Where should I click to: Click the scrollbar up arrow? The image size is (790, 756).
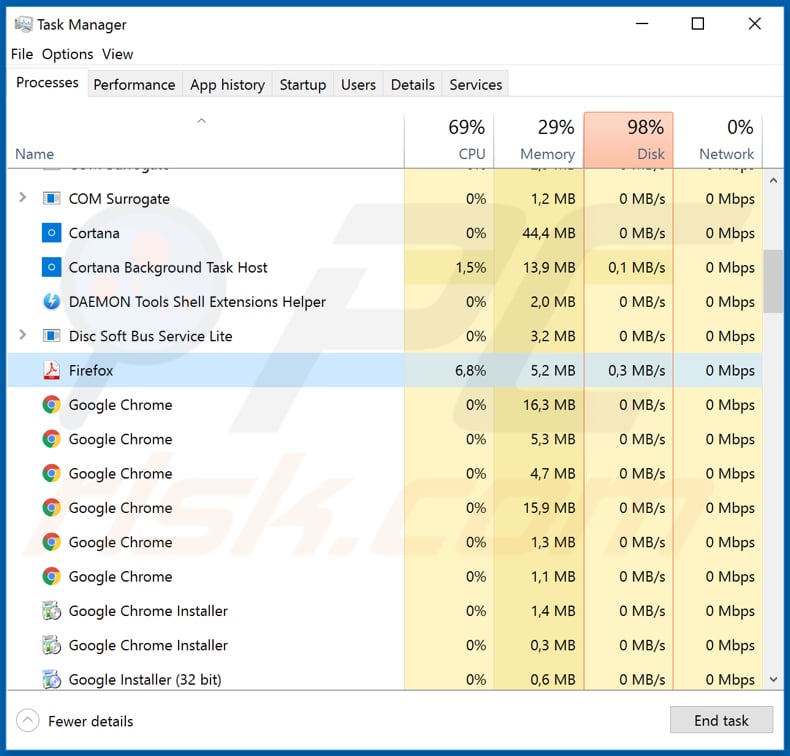click(773, 180)
